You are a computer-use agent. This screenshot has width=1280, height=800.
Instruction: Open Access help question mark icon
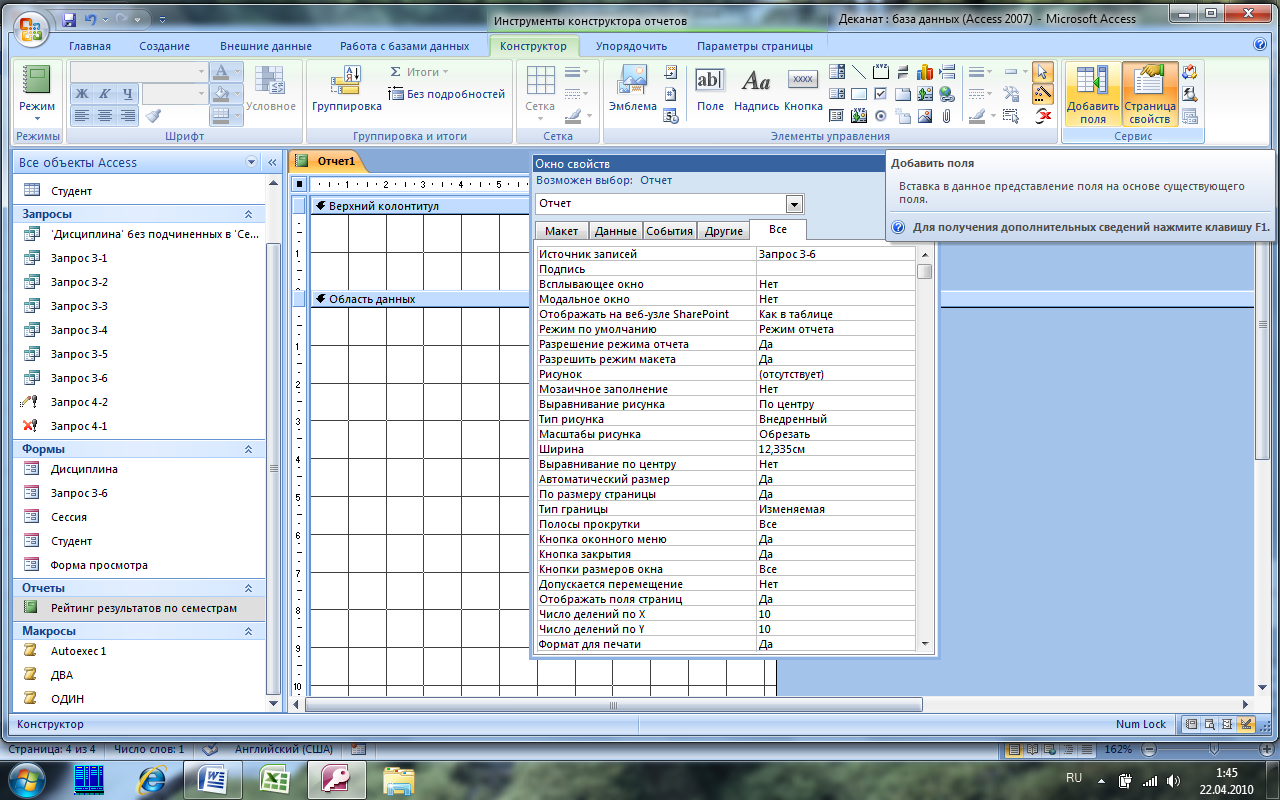coord(1260,45)
